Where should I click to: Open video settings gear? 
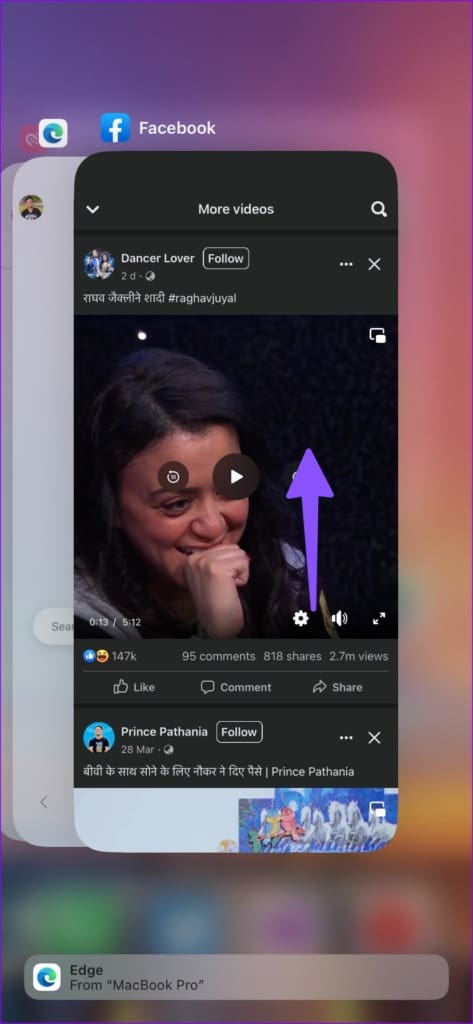[301, 618]
